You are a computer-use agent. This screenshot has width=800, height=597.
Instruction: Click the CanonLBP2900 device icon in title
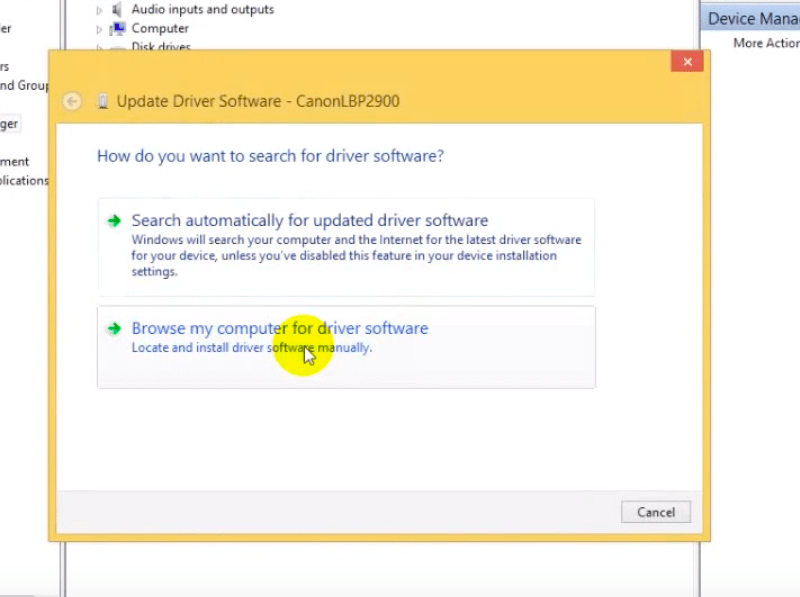pyautogui.click(x=103, y=102)
